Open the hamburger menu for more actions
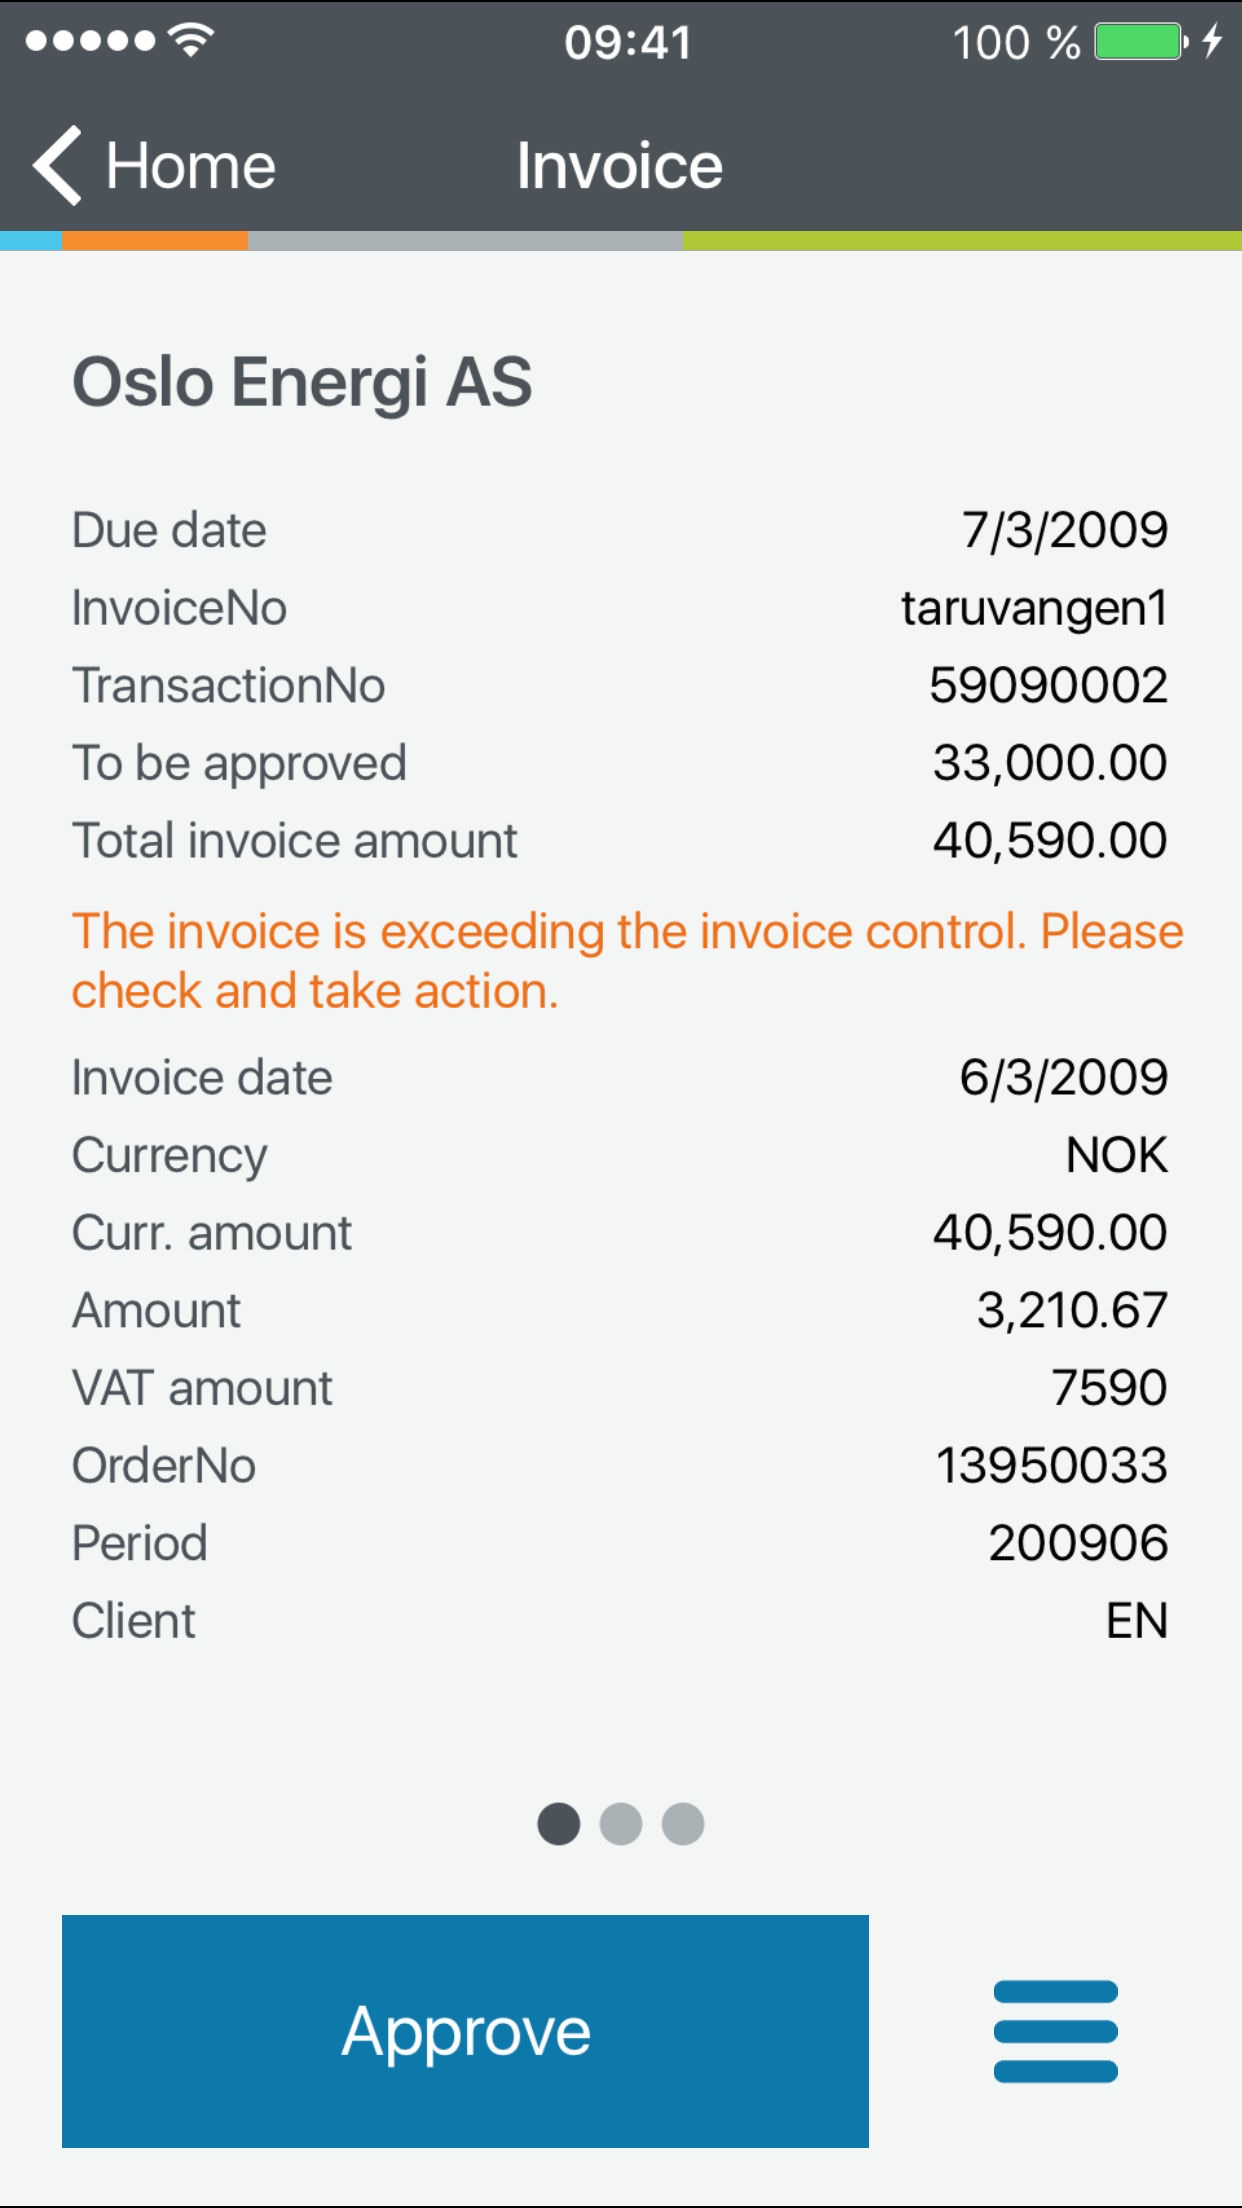This screenshot has height=2208, width=1242. [x=1055, y=2031]
